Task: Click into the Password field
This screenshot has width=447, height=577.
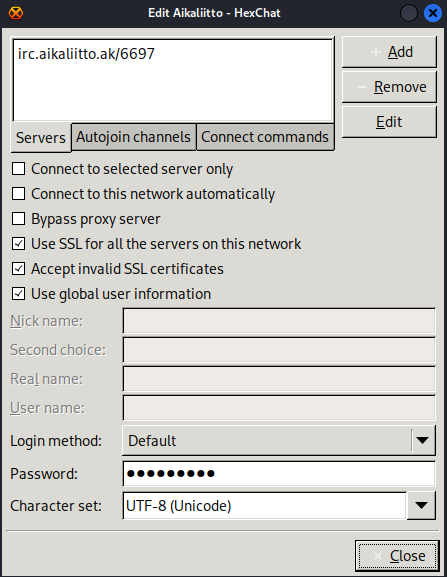Action: coord(279,474)
